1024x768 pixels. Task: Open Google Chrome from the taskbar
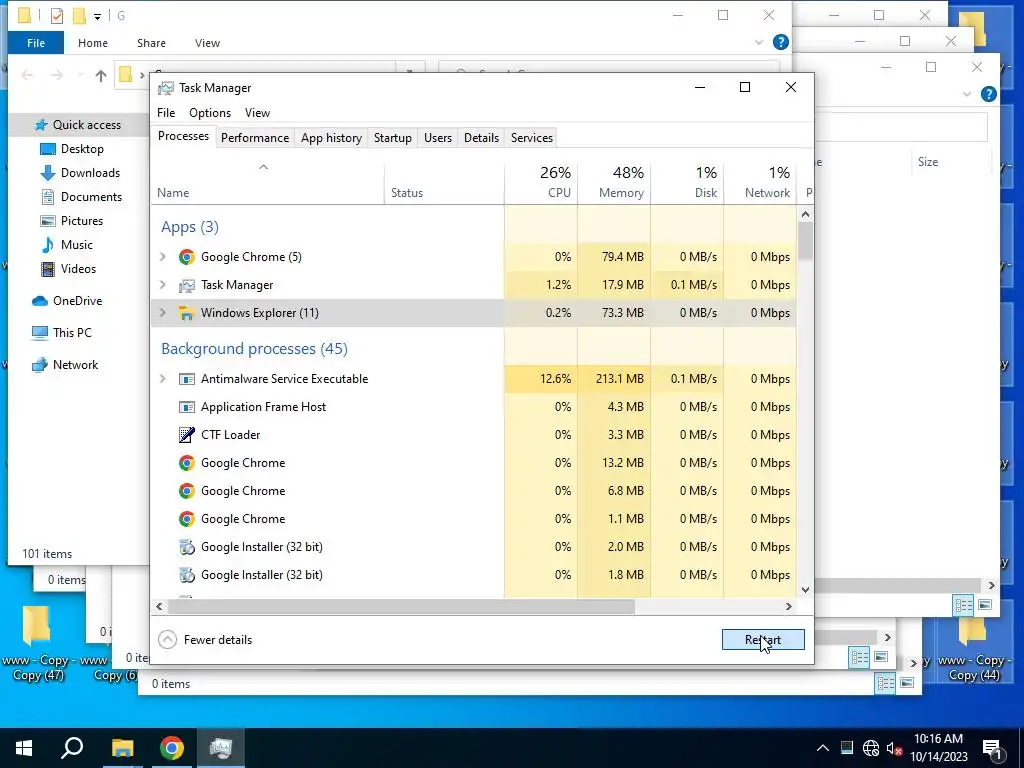pyautogui.click(x=172, y=748)
